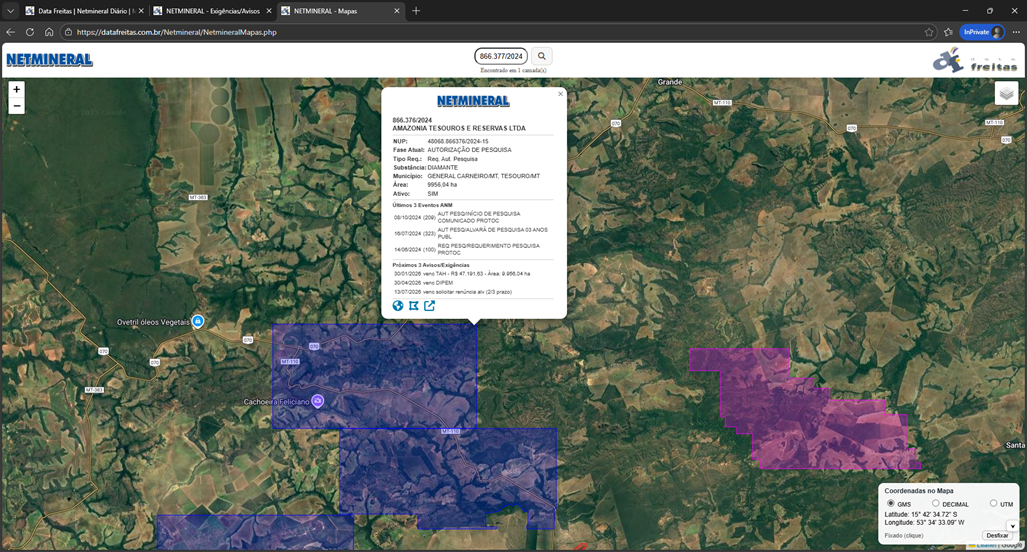Screen dimensions: 1027x552
Task: Select GMS coordinate format
Action: tap(892, 503)
